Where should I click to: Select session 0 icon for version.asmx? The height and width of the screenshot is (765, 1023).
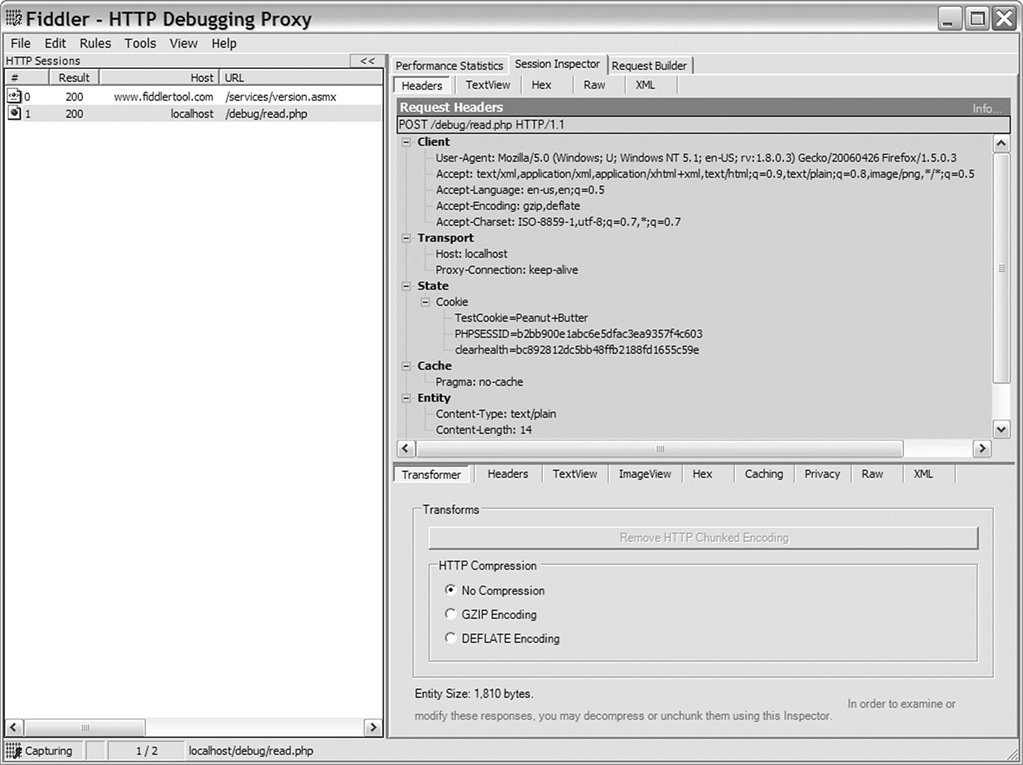click(14, 97)
